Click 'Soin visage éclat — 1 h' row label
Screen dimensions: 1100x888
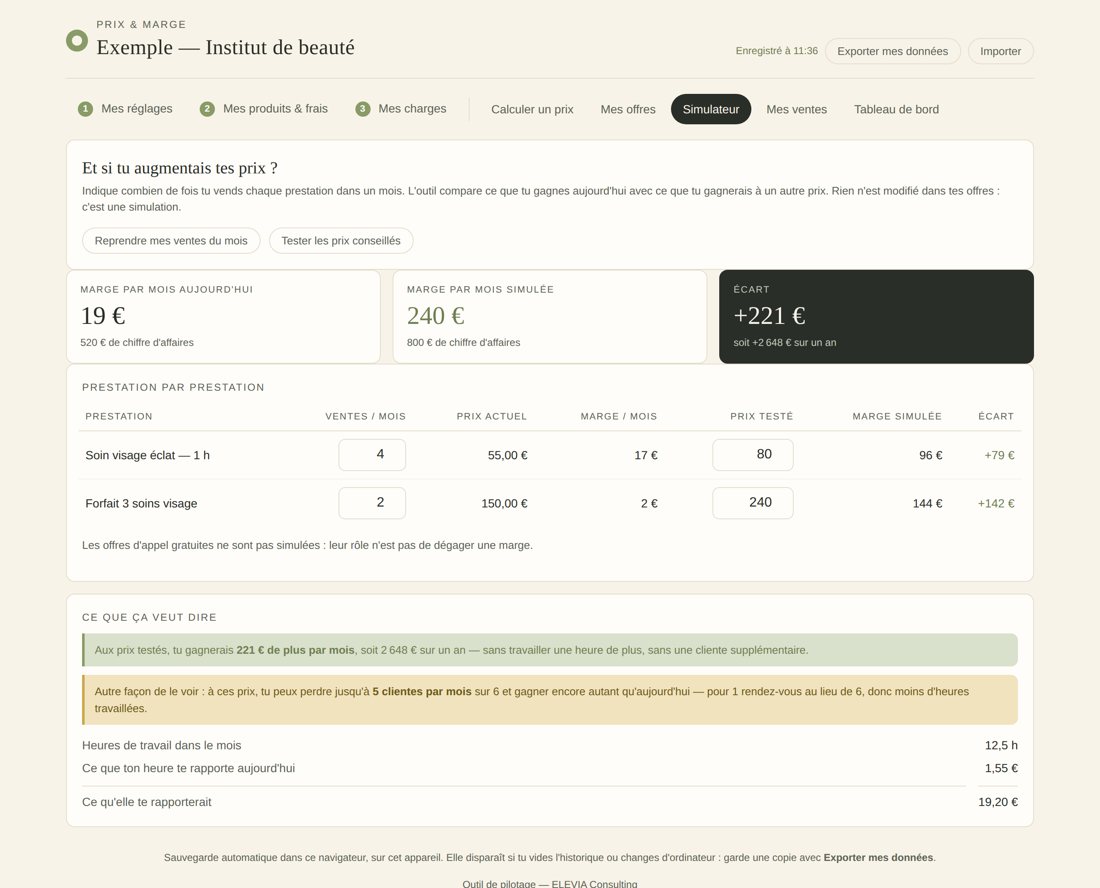(x=147, y=455)
